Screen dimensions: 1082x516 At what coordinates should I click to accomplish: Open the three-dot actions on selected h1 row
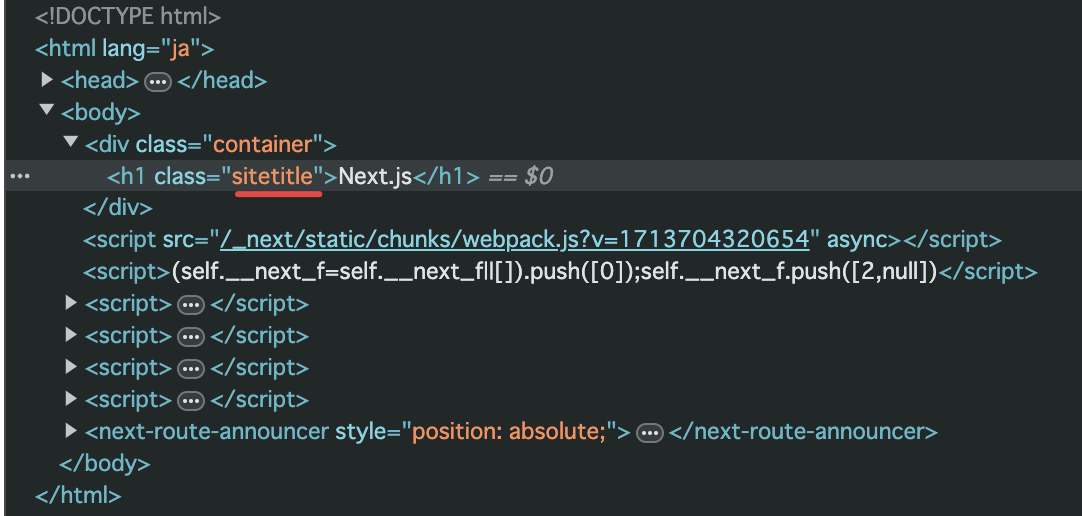tap(20, 176)
